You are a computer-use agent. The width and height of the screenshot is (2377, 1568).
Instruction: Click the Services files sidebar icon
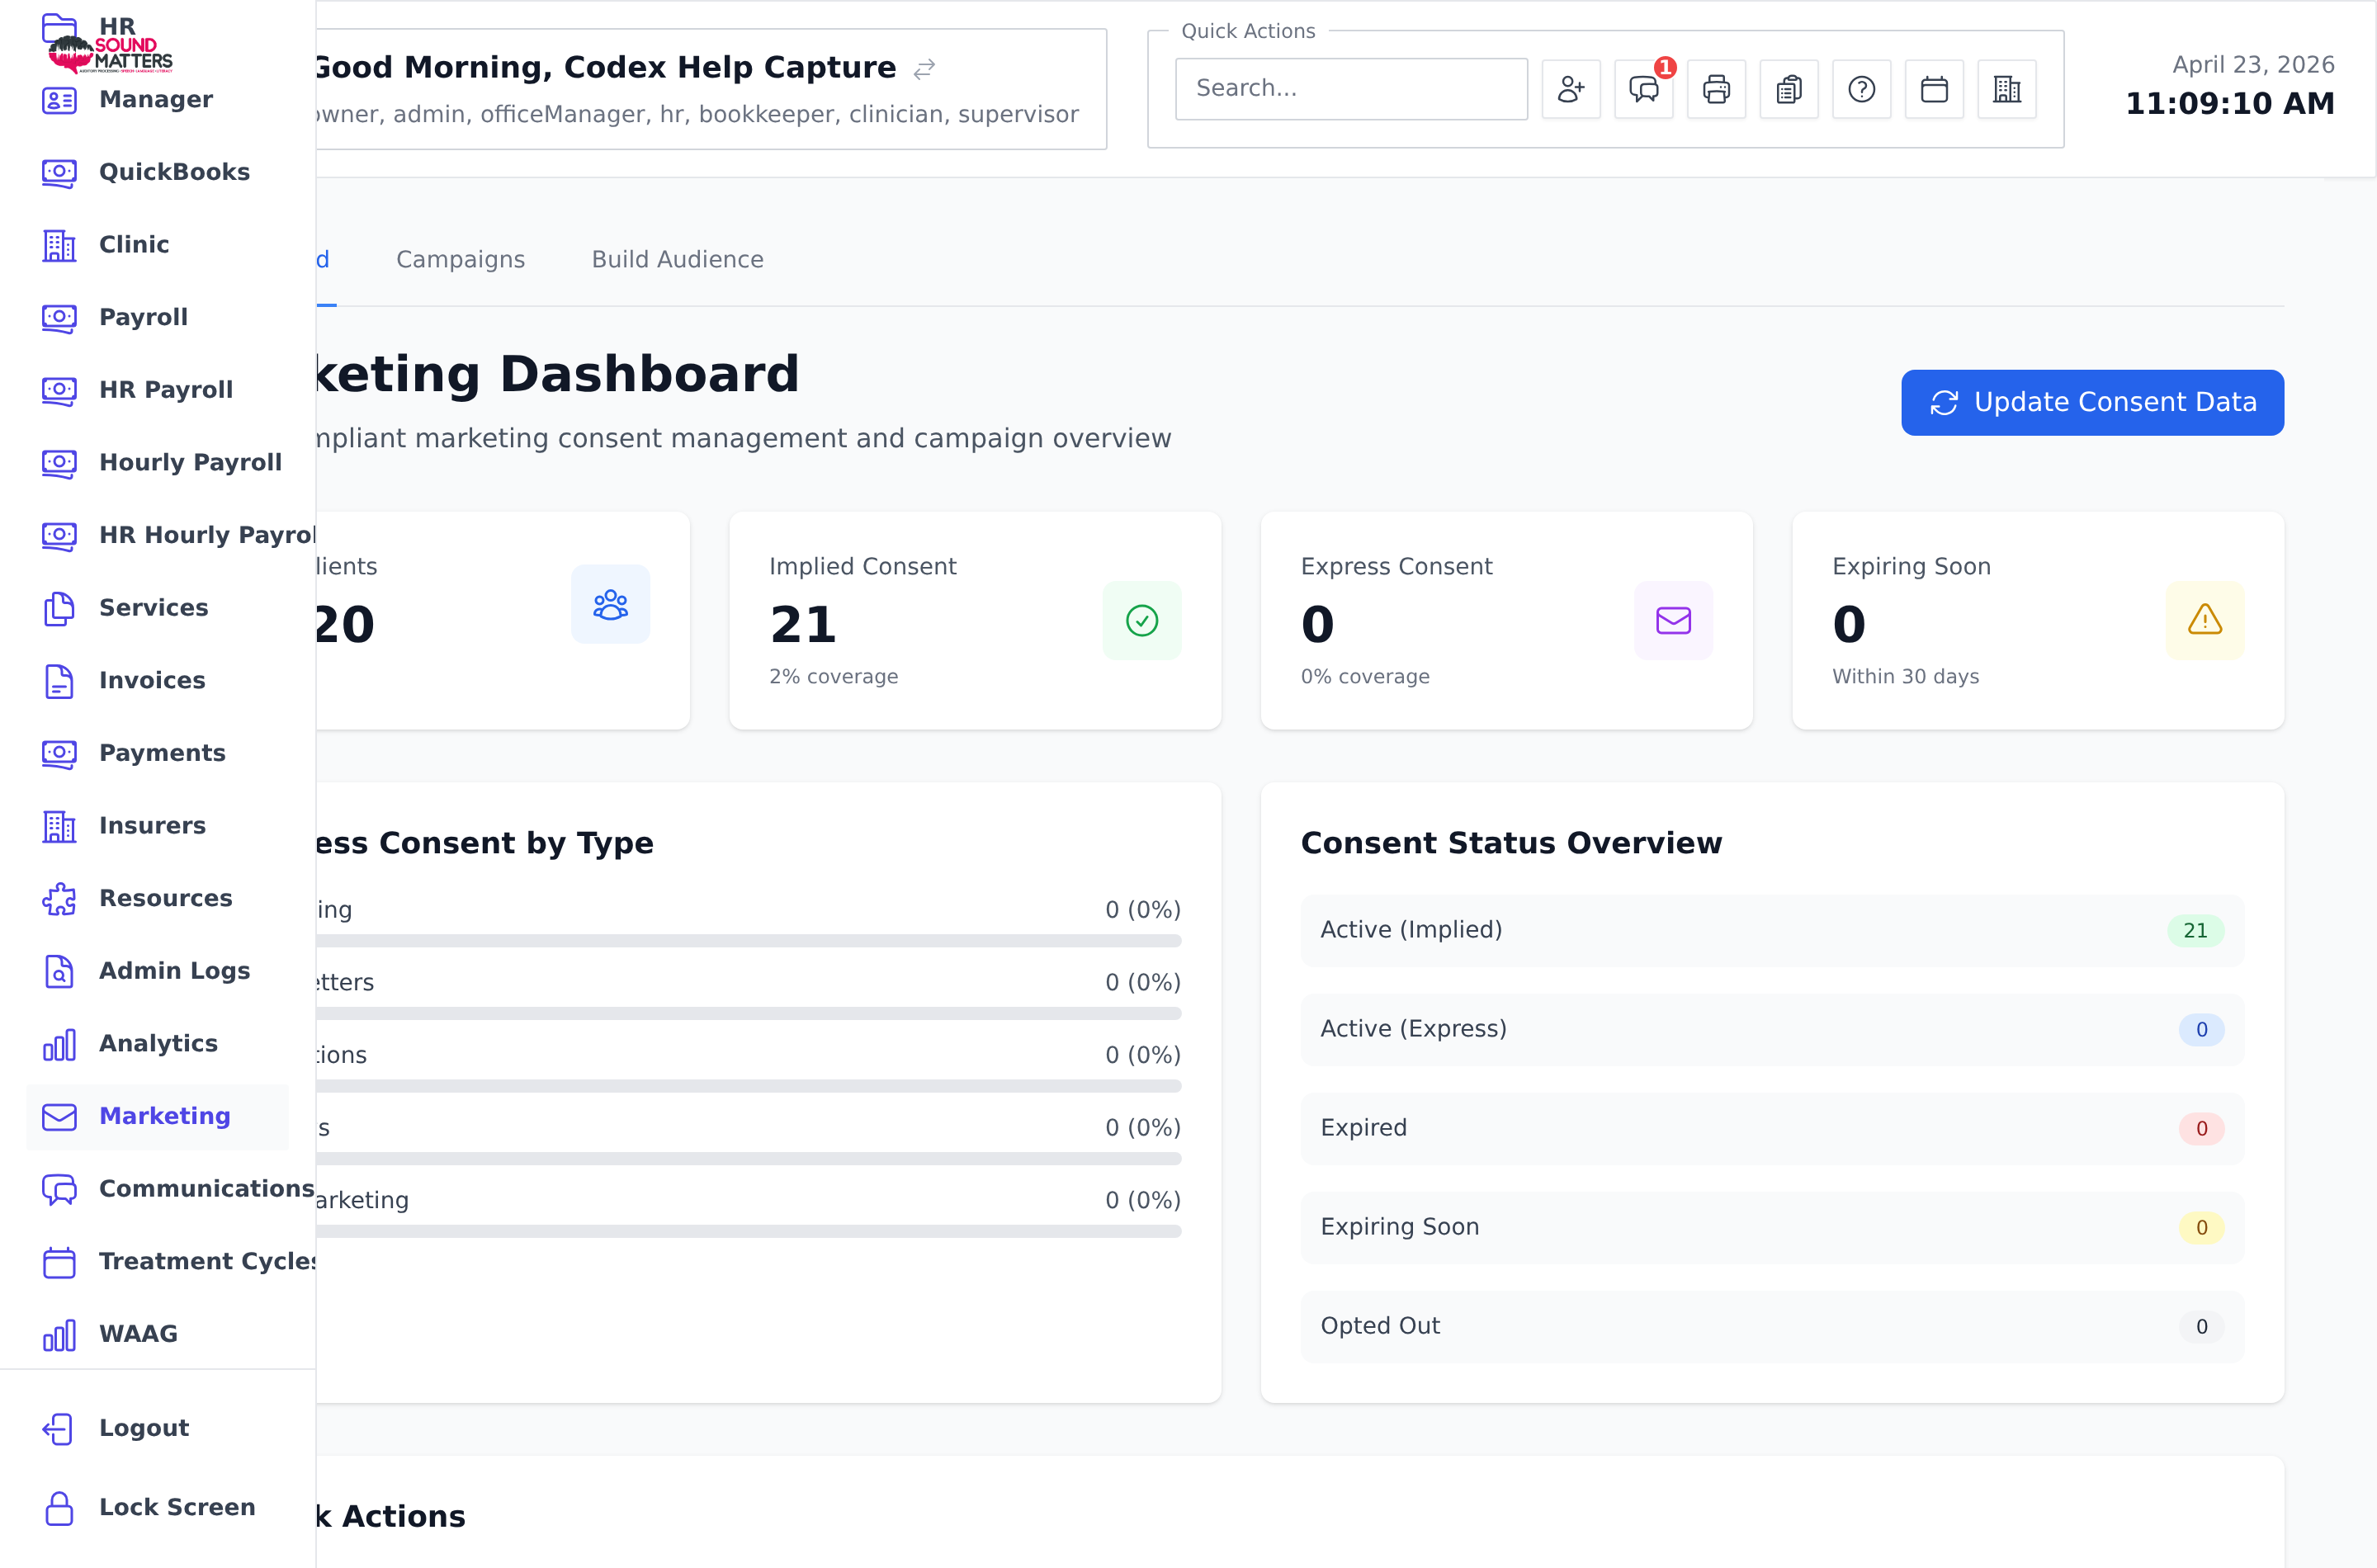[x=59, y=607]
